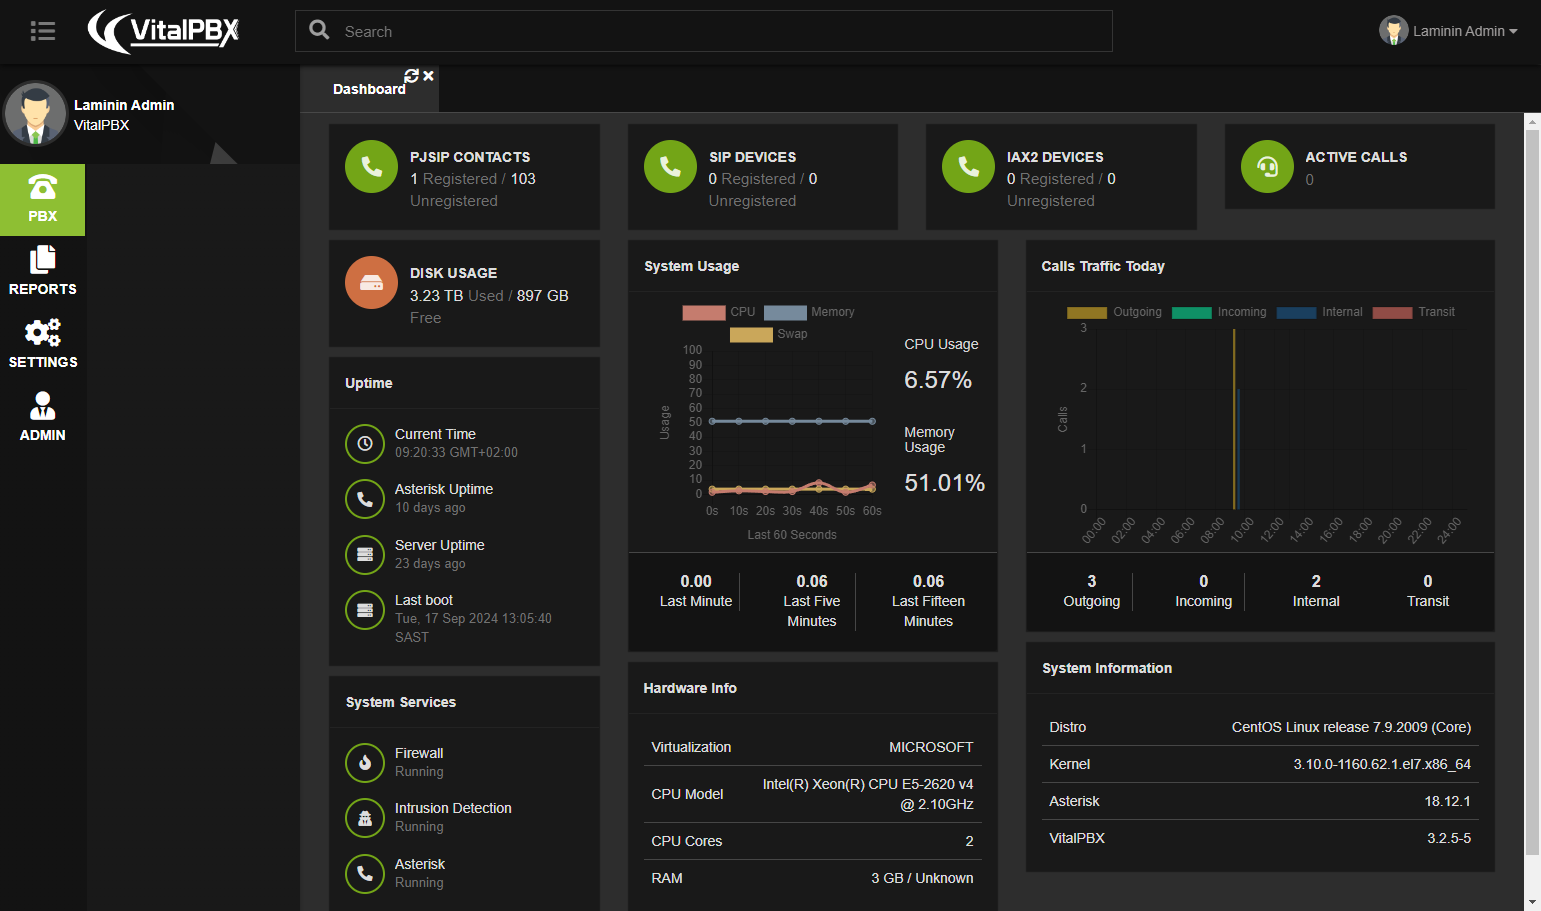Click the CPU Model Intel Xeon value

[x=868, y=794]
